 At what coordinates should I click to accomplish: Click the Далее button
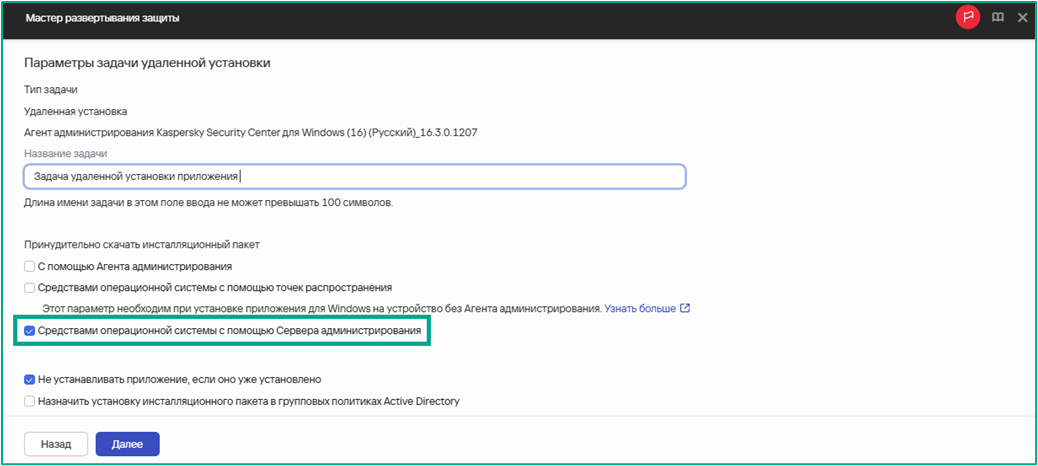pyautogui.click(x=128, y=444)
